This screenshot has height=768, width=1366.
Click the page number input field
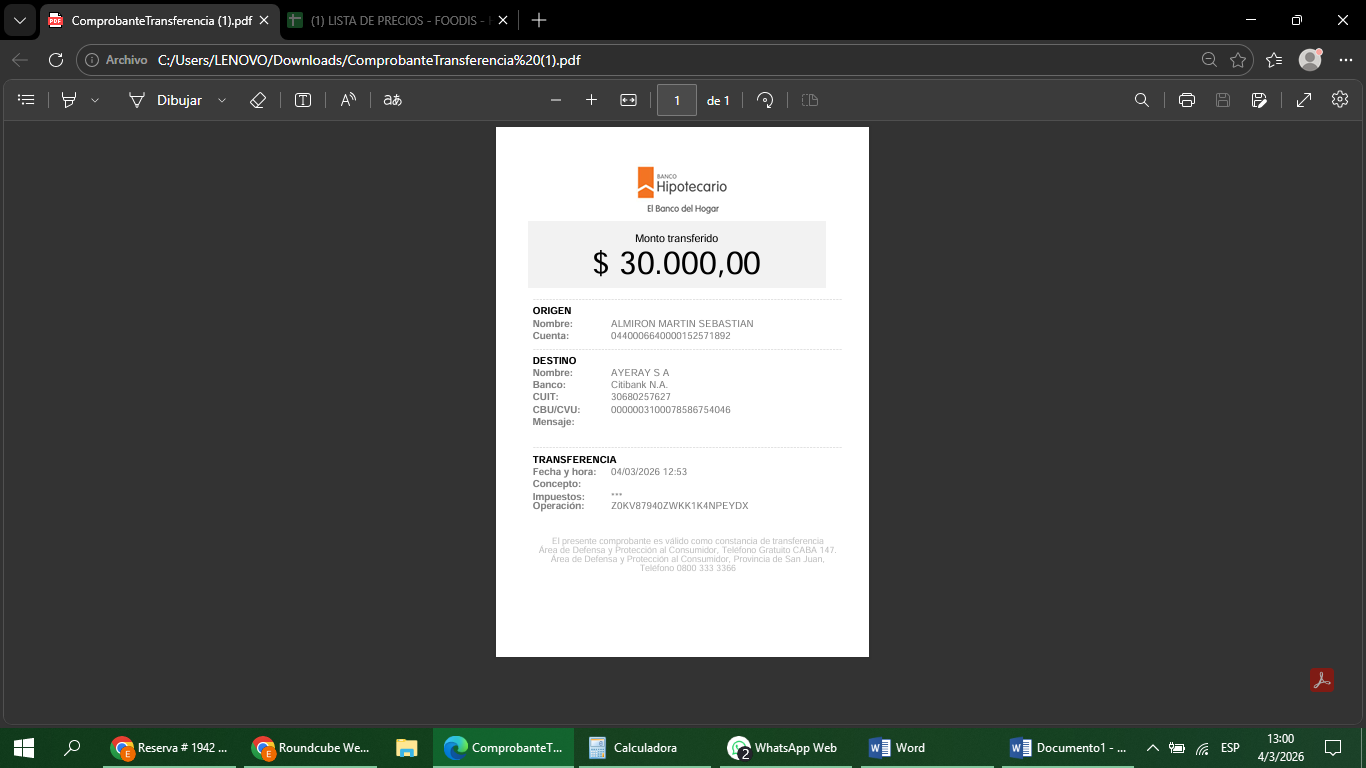(x=677, y=100)
